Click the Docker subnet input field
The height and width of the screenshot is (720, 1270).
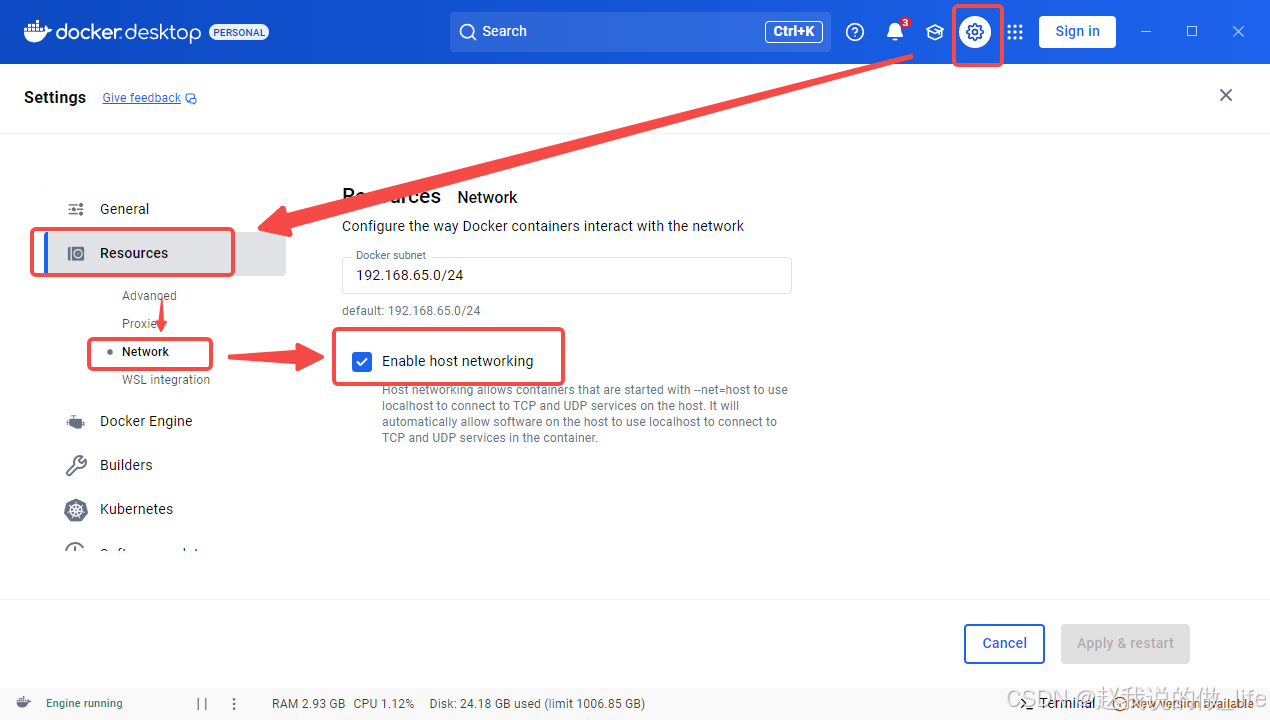coord(567,275)
